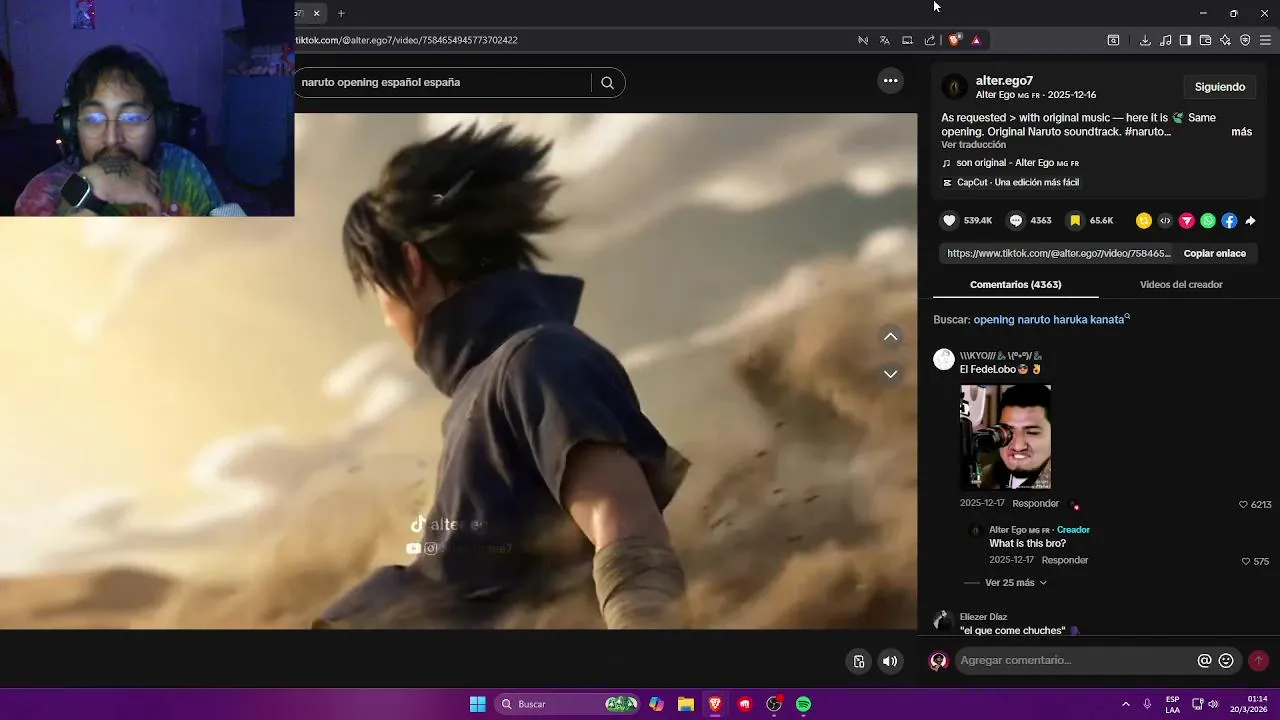1280x720 pixels.
Task: Open browser downloads icon
Action: pos(1145,40)
